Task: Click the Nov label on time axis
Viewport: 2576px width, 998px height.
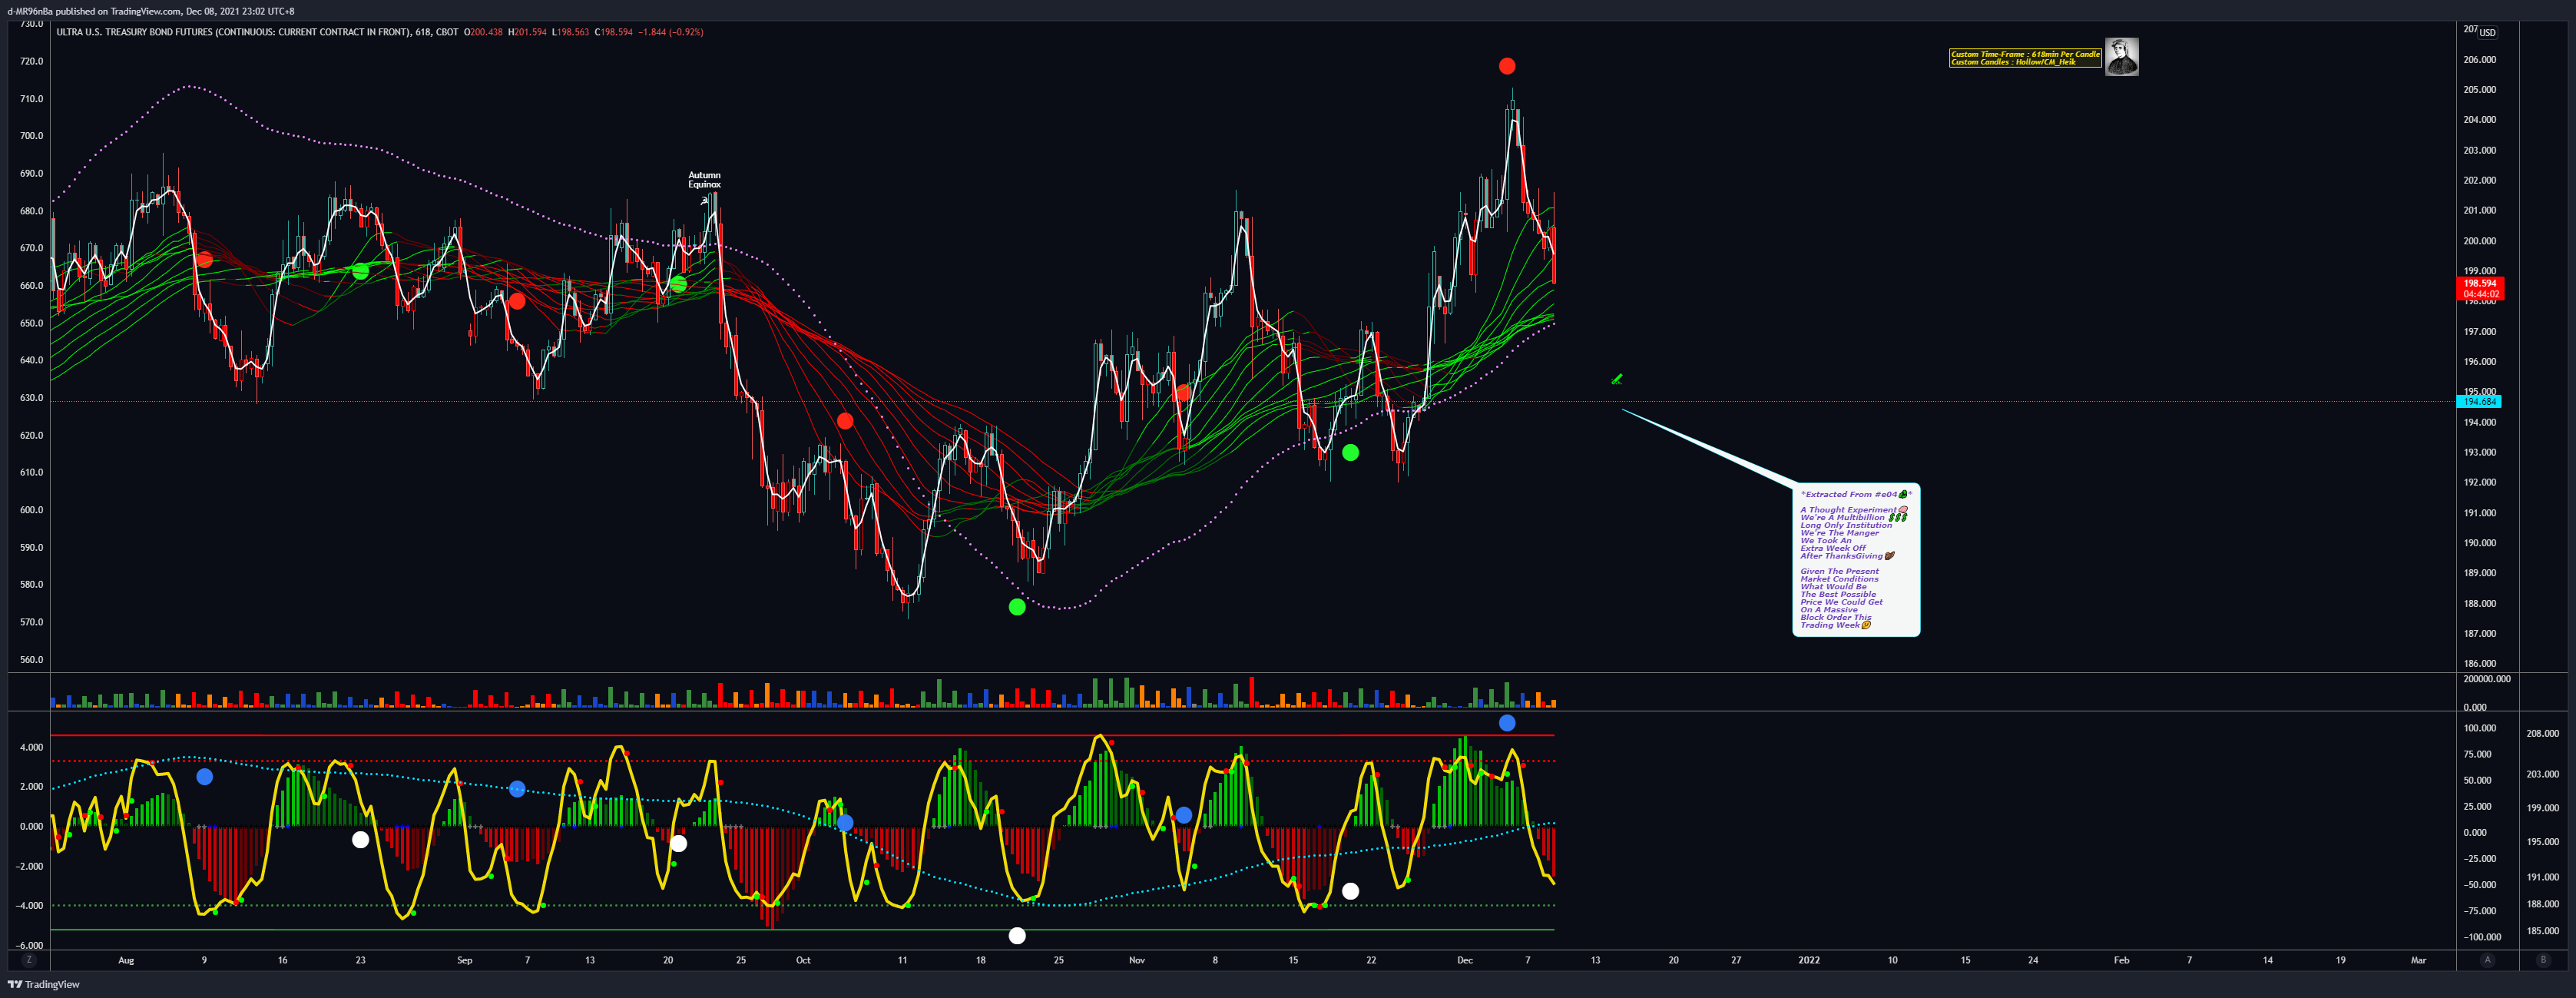Action: tap(1137, 960)
